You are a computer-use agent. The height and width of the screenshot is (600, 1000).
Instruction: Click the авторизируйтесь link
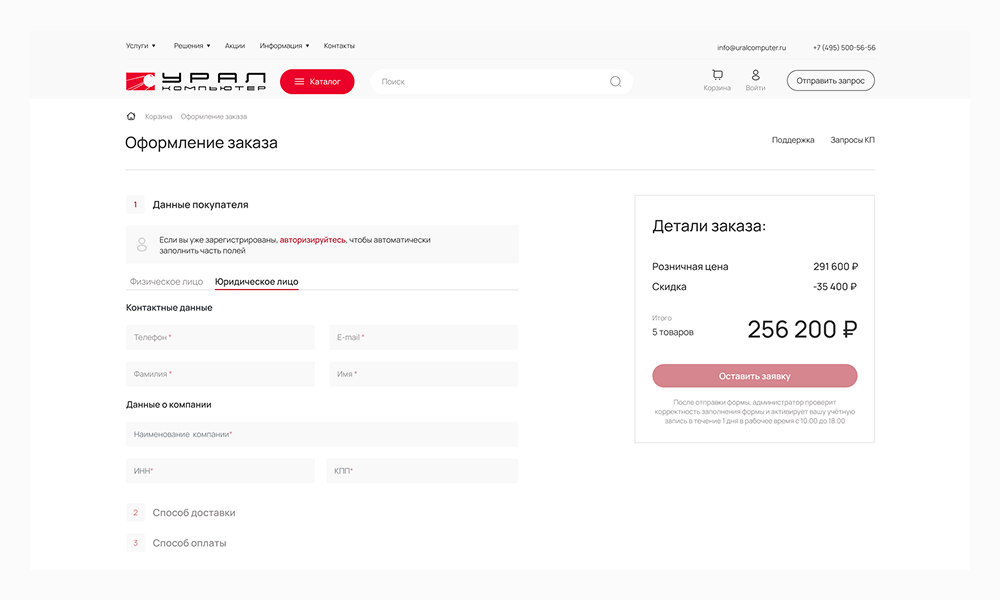click(312, 240)
